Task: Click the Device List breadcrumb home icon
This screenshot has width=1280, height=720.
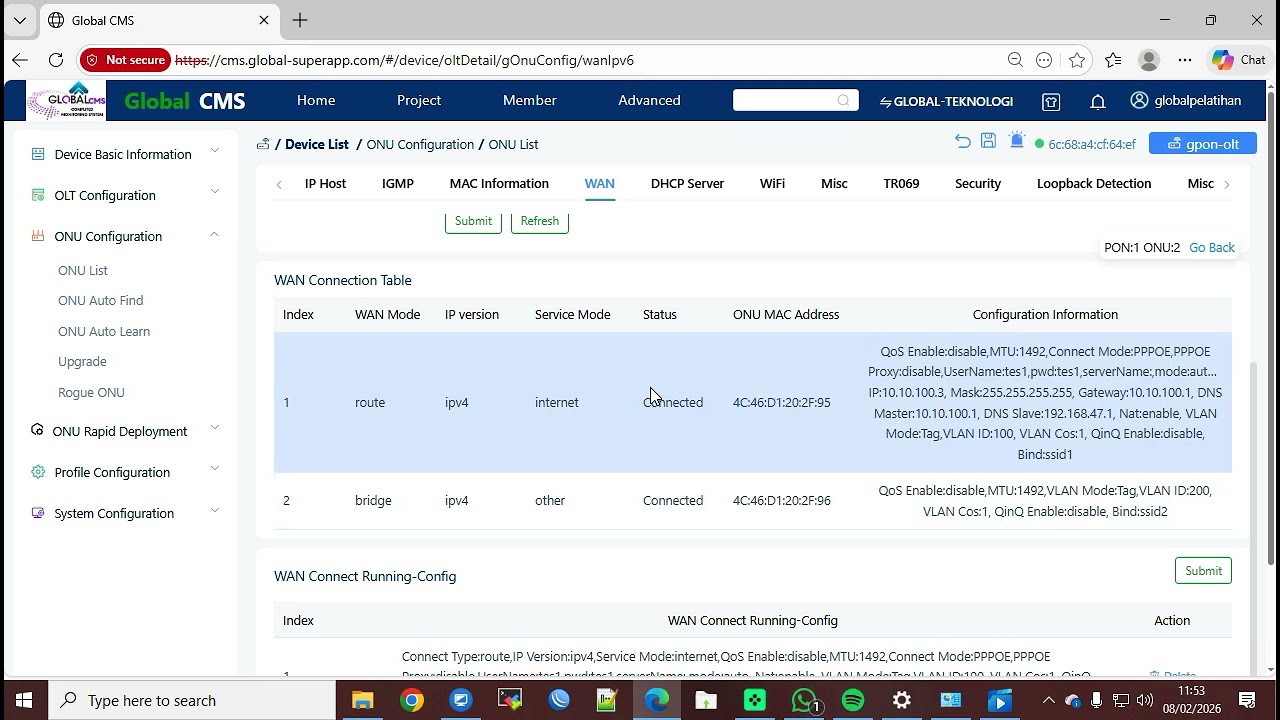Action: click(x=263, y=144)
